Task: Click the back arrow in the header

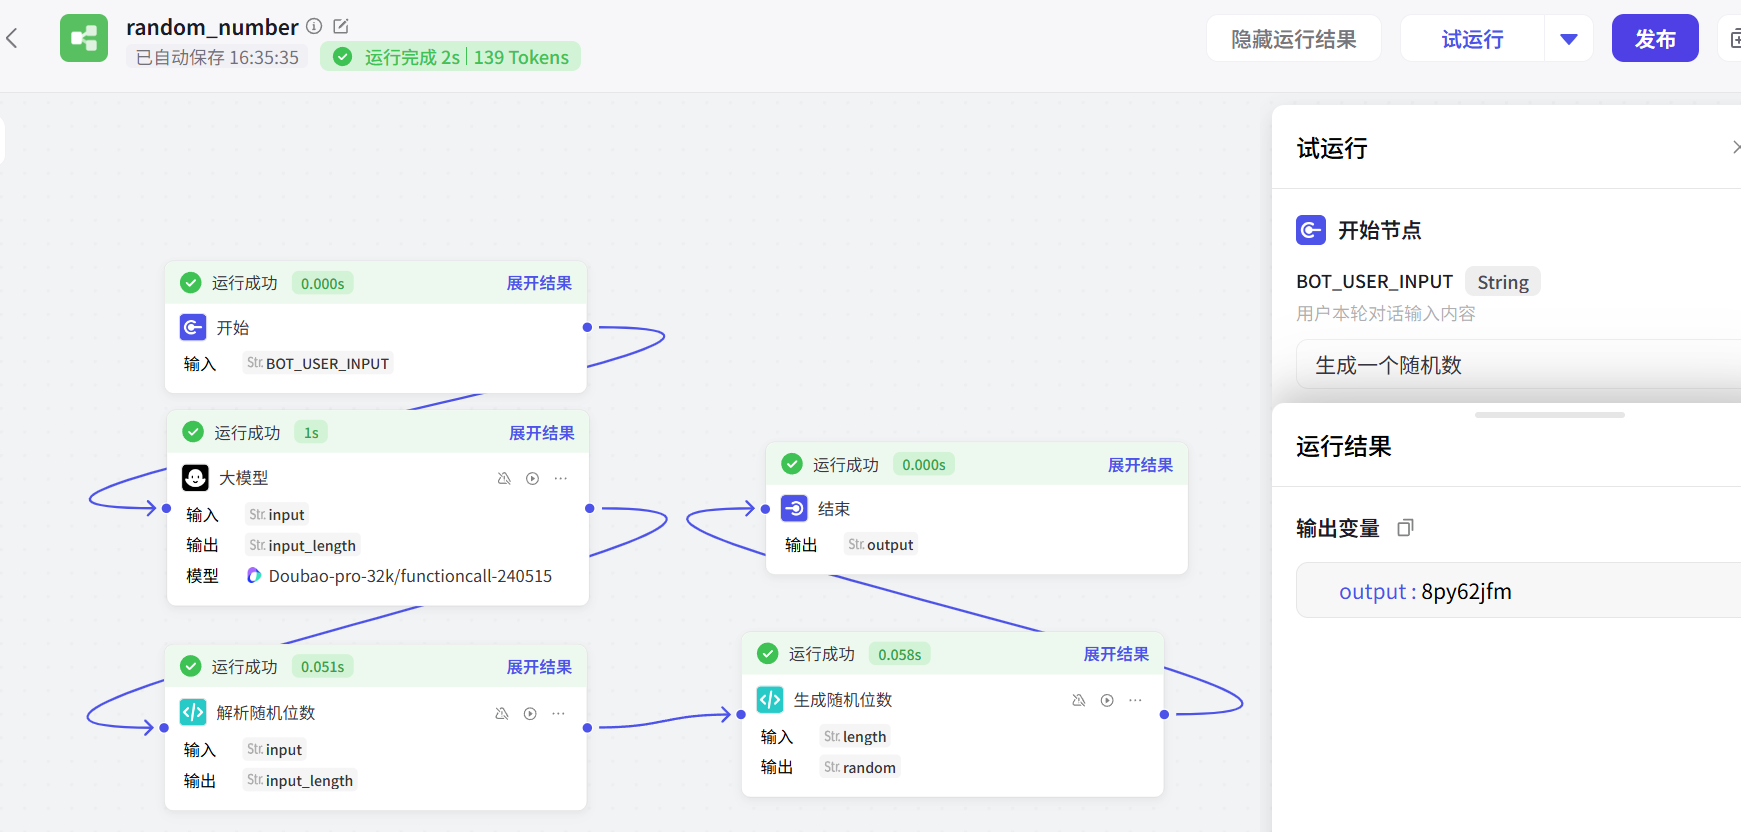Action: click(x=13, y=39)
